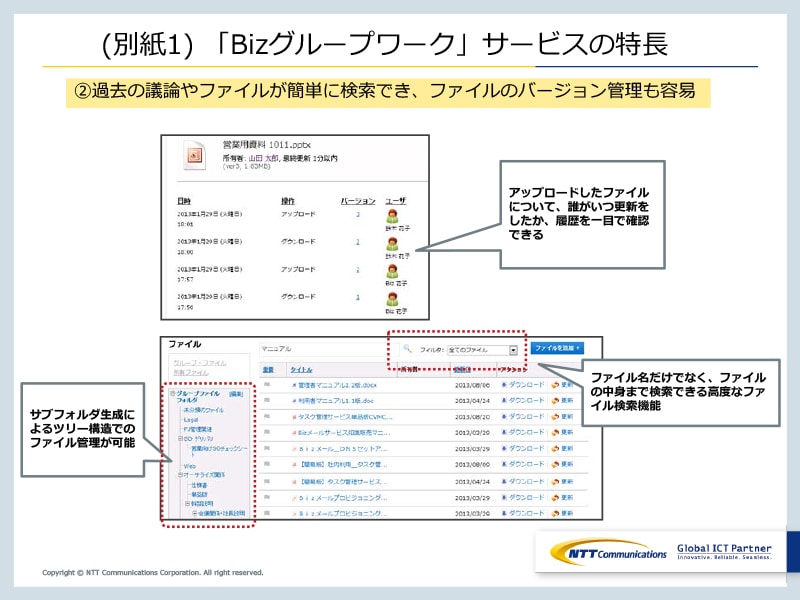Select 未分類のファイル folder in tree
800x600 pixels.
[203, 410]
